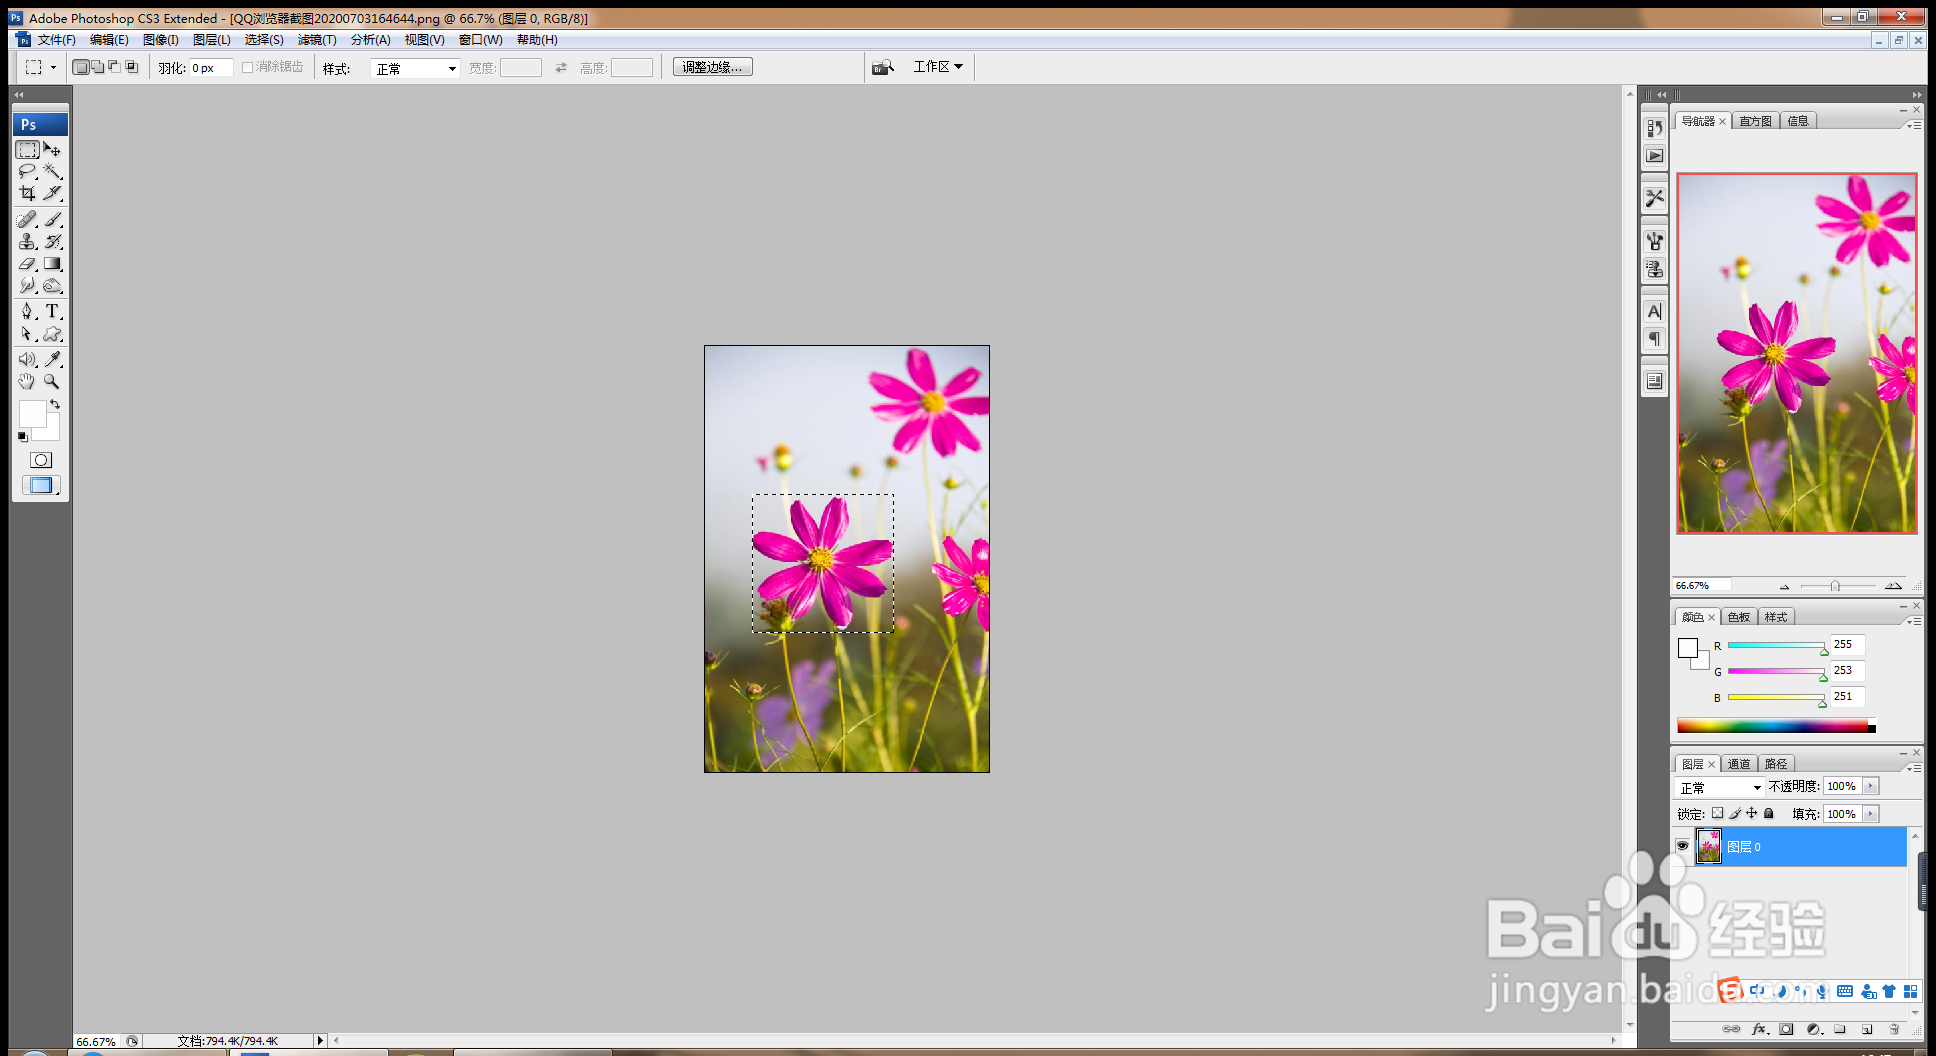Delete layer with the trash icon
Image resolution: width=1936 pixels, height=1056 pixels.
coord(1894,1029)
